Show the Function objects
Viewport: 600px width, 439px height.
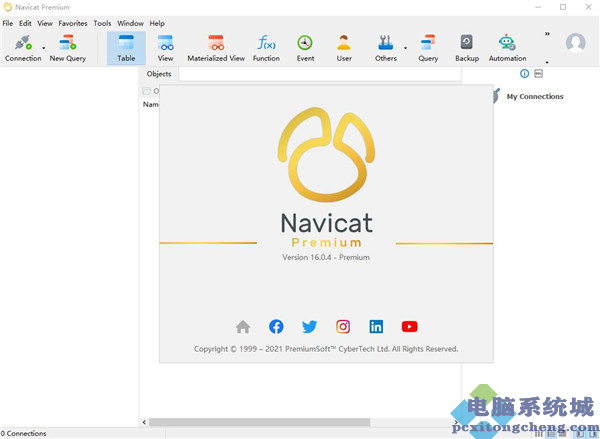click(266, 48)
